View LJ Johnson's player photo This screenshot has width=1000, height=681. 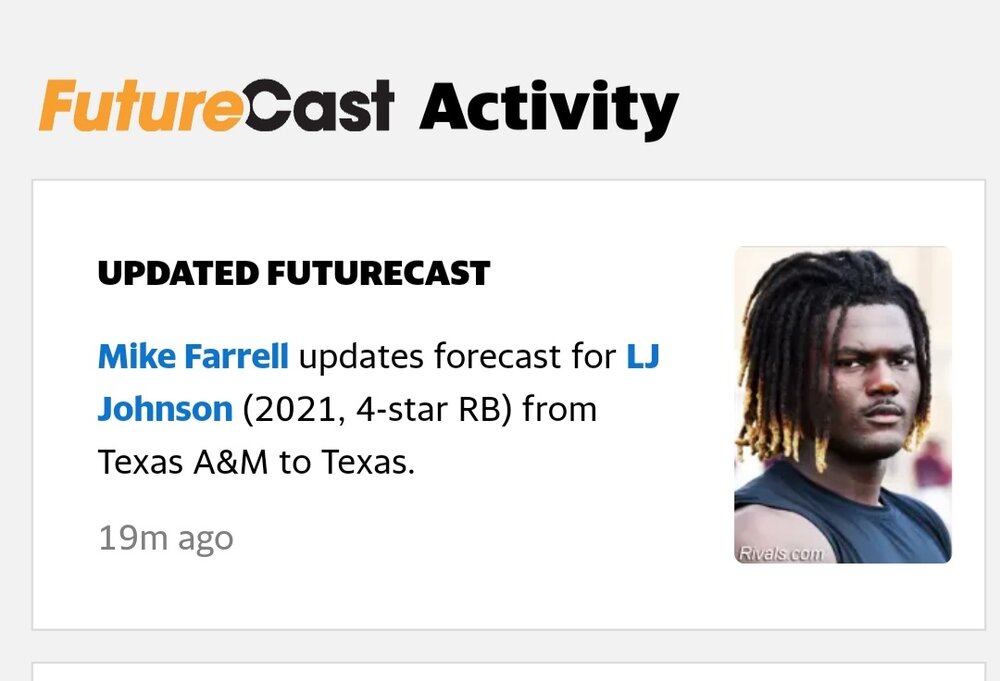pos(842,405)
